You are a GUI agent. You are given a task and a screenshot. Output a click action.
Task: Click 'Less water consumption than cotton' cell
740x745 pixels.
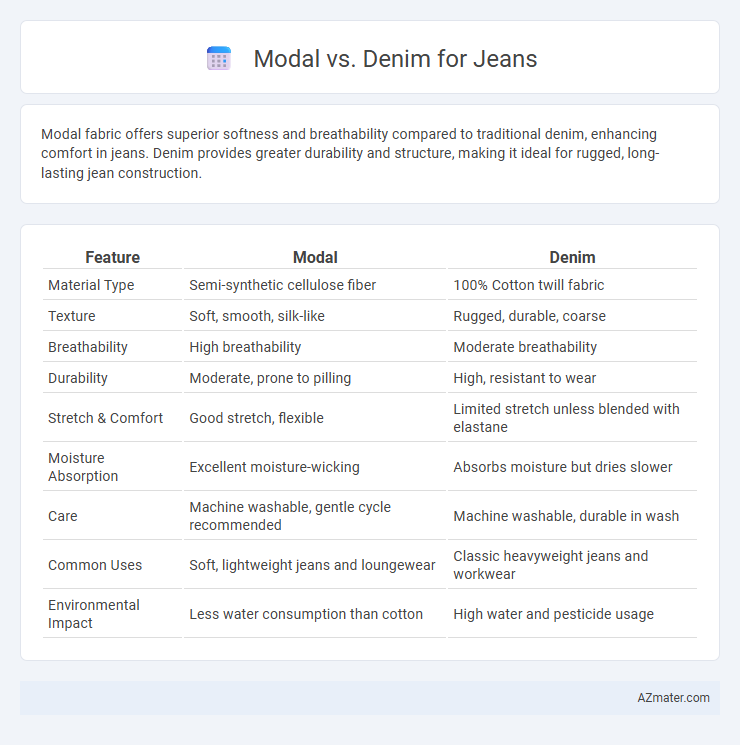click(x=306, y=614)
